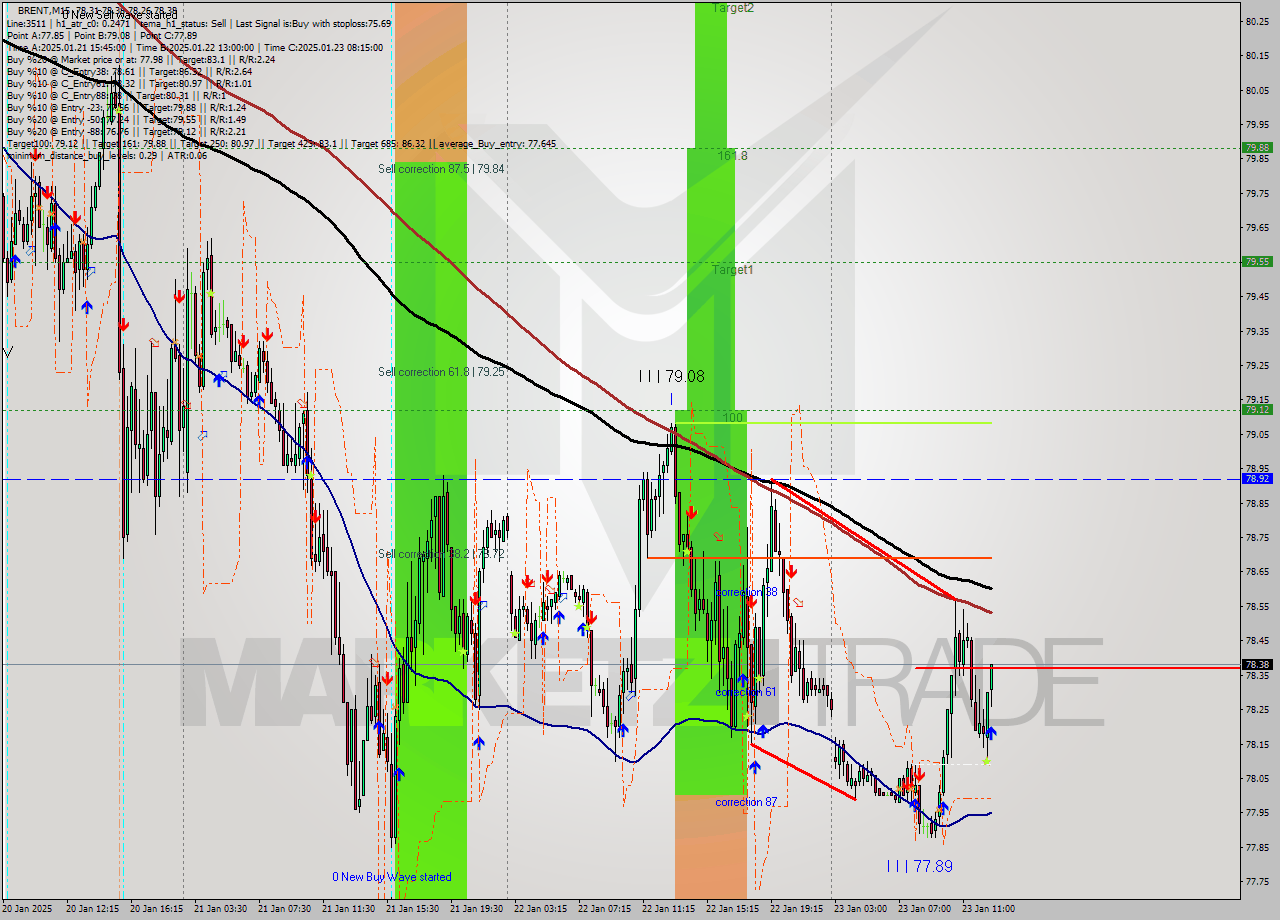The image size is (1280, 920).
Task: Click the Target1 label
Action: pos(733,270)
